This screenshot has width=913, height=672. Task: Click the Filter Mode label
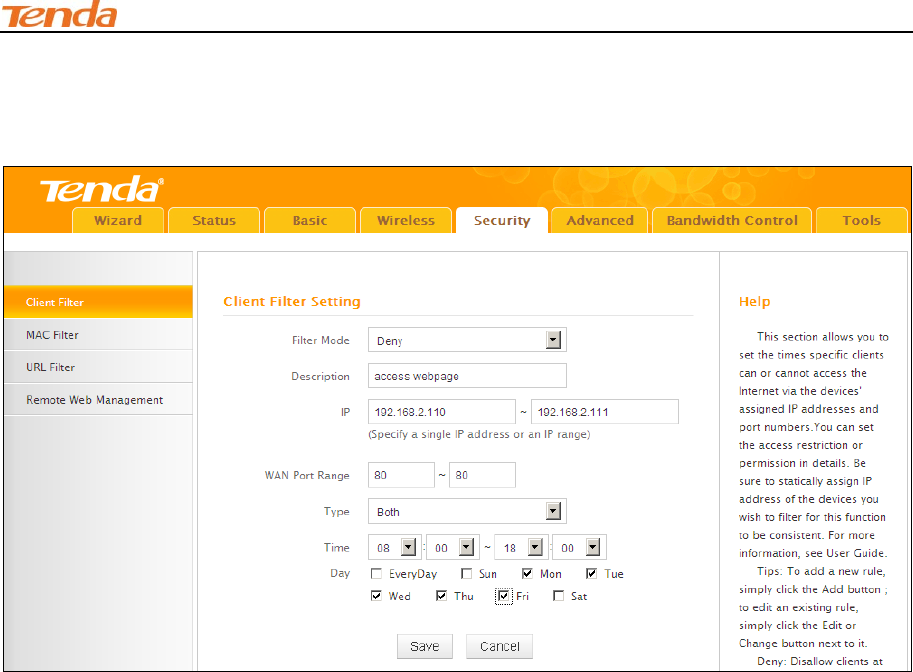pyautogui.click(x=321, y=340)
